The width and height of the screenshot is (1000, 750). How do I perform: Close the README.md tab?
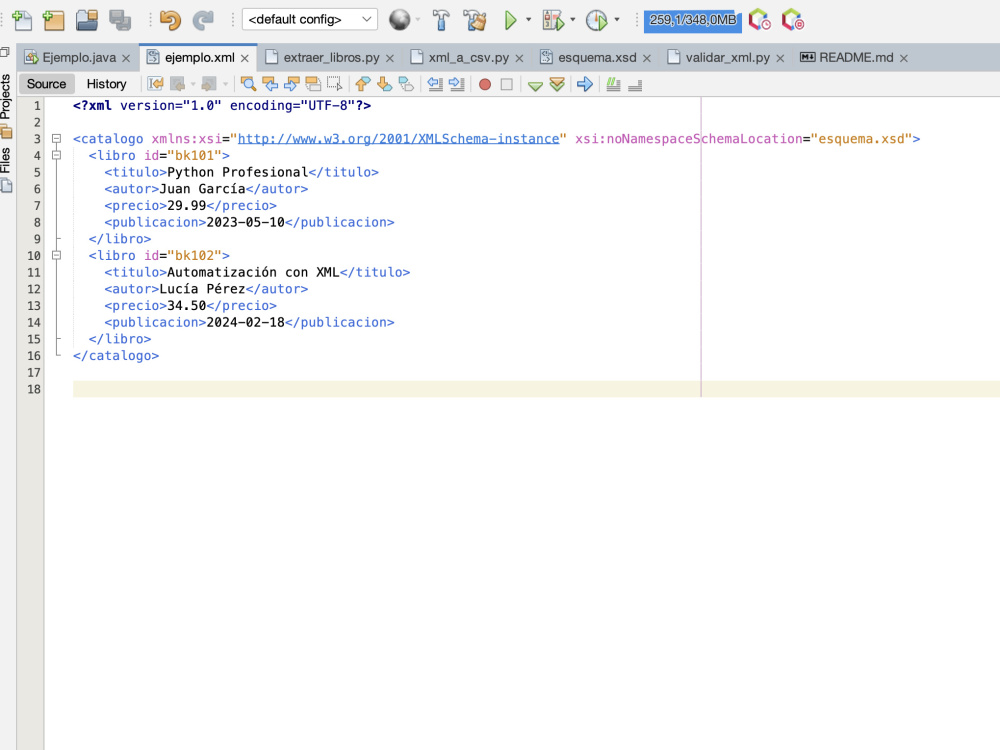click(904, 58)
